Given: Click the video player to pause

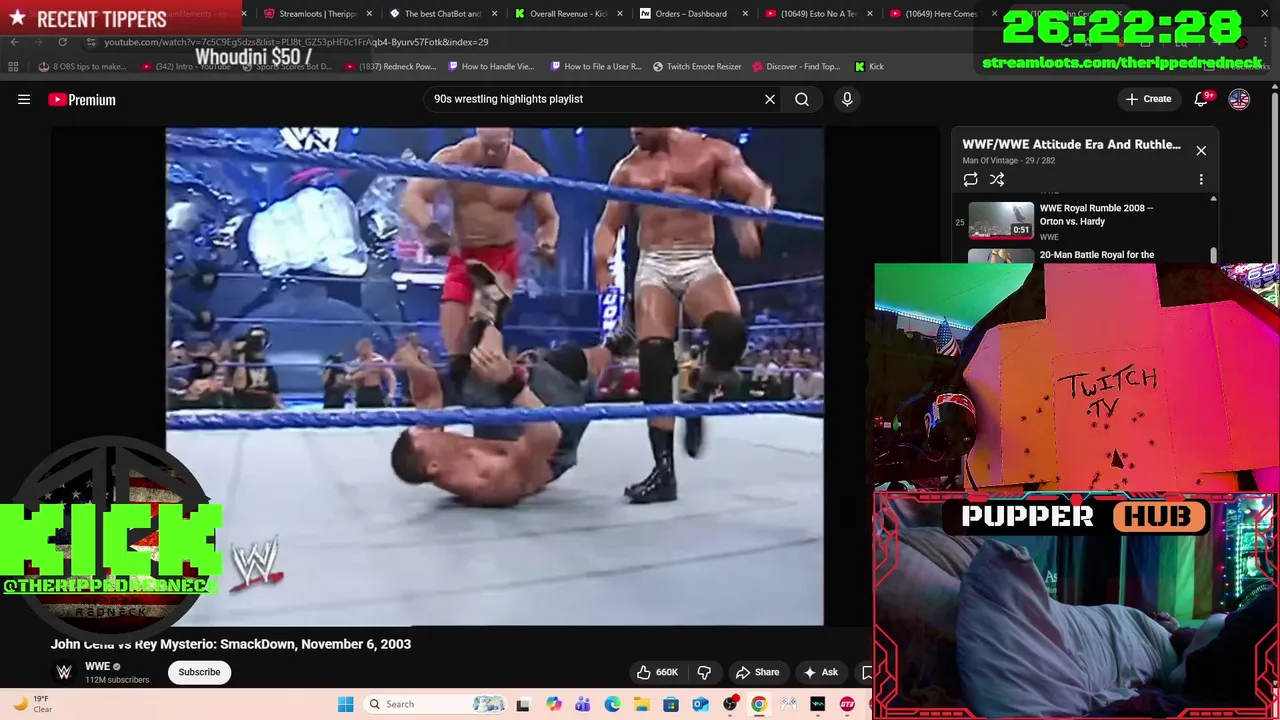Looking at the screenshot, I should 494,376.
